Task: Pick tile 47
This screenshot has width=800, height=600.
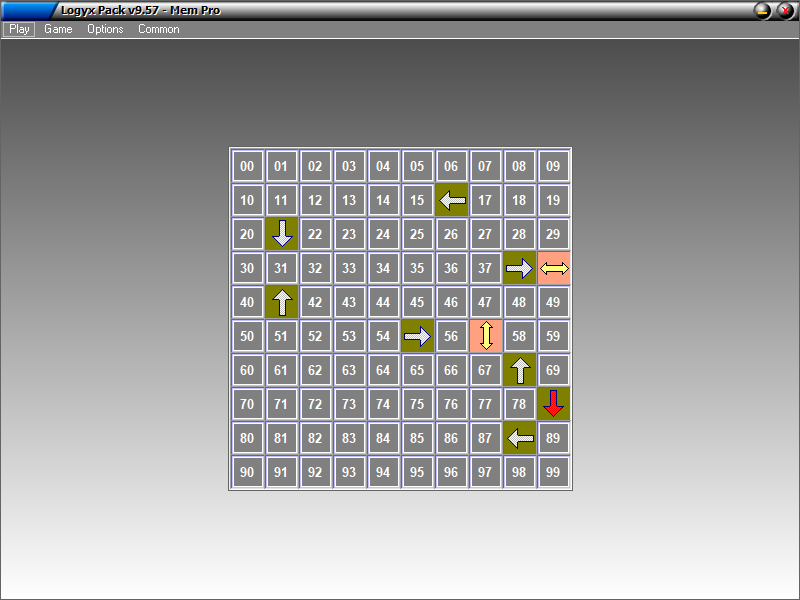Action: coord(486,302)
